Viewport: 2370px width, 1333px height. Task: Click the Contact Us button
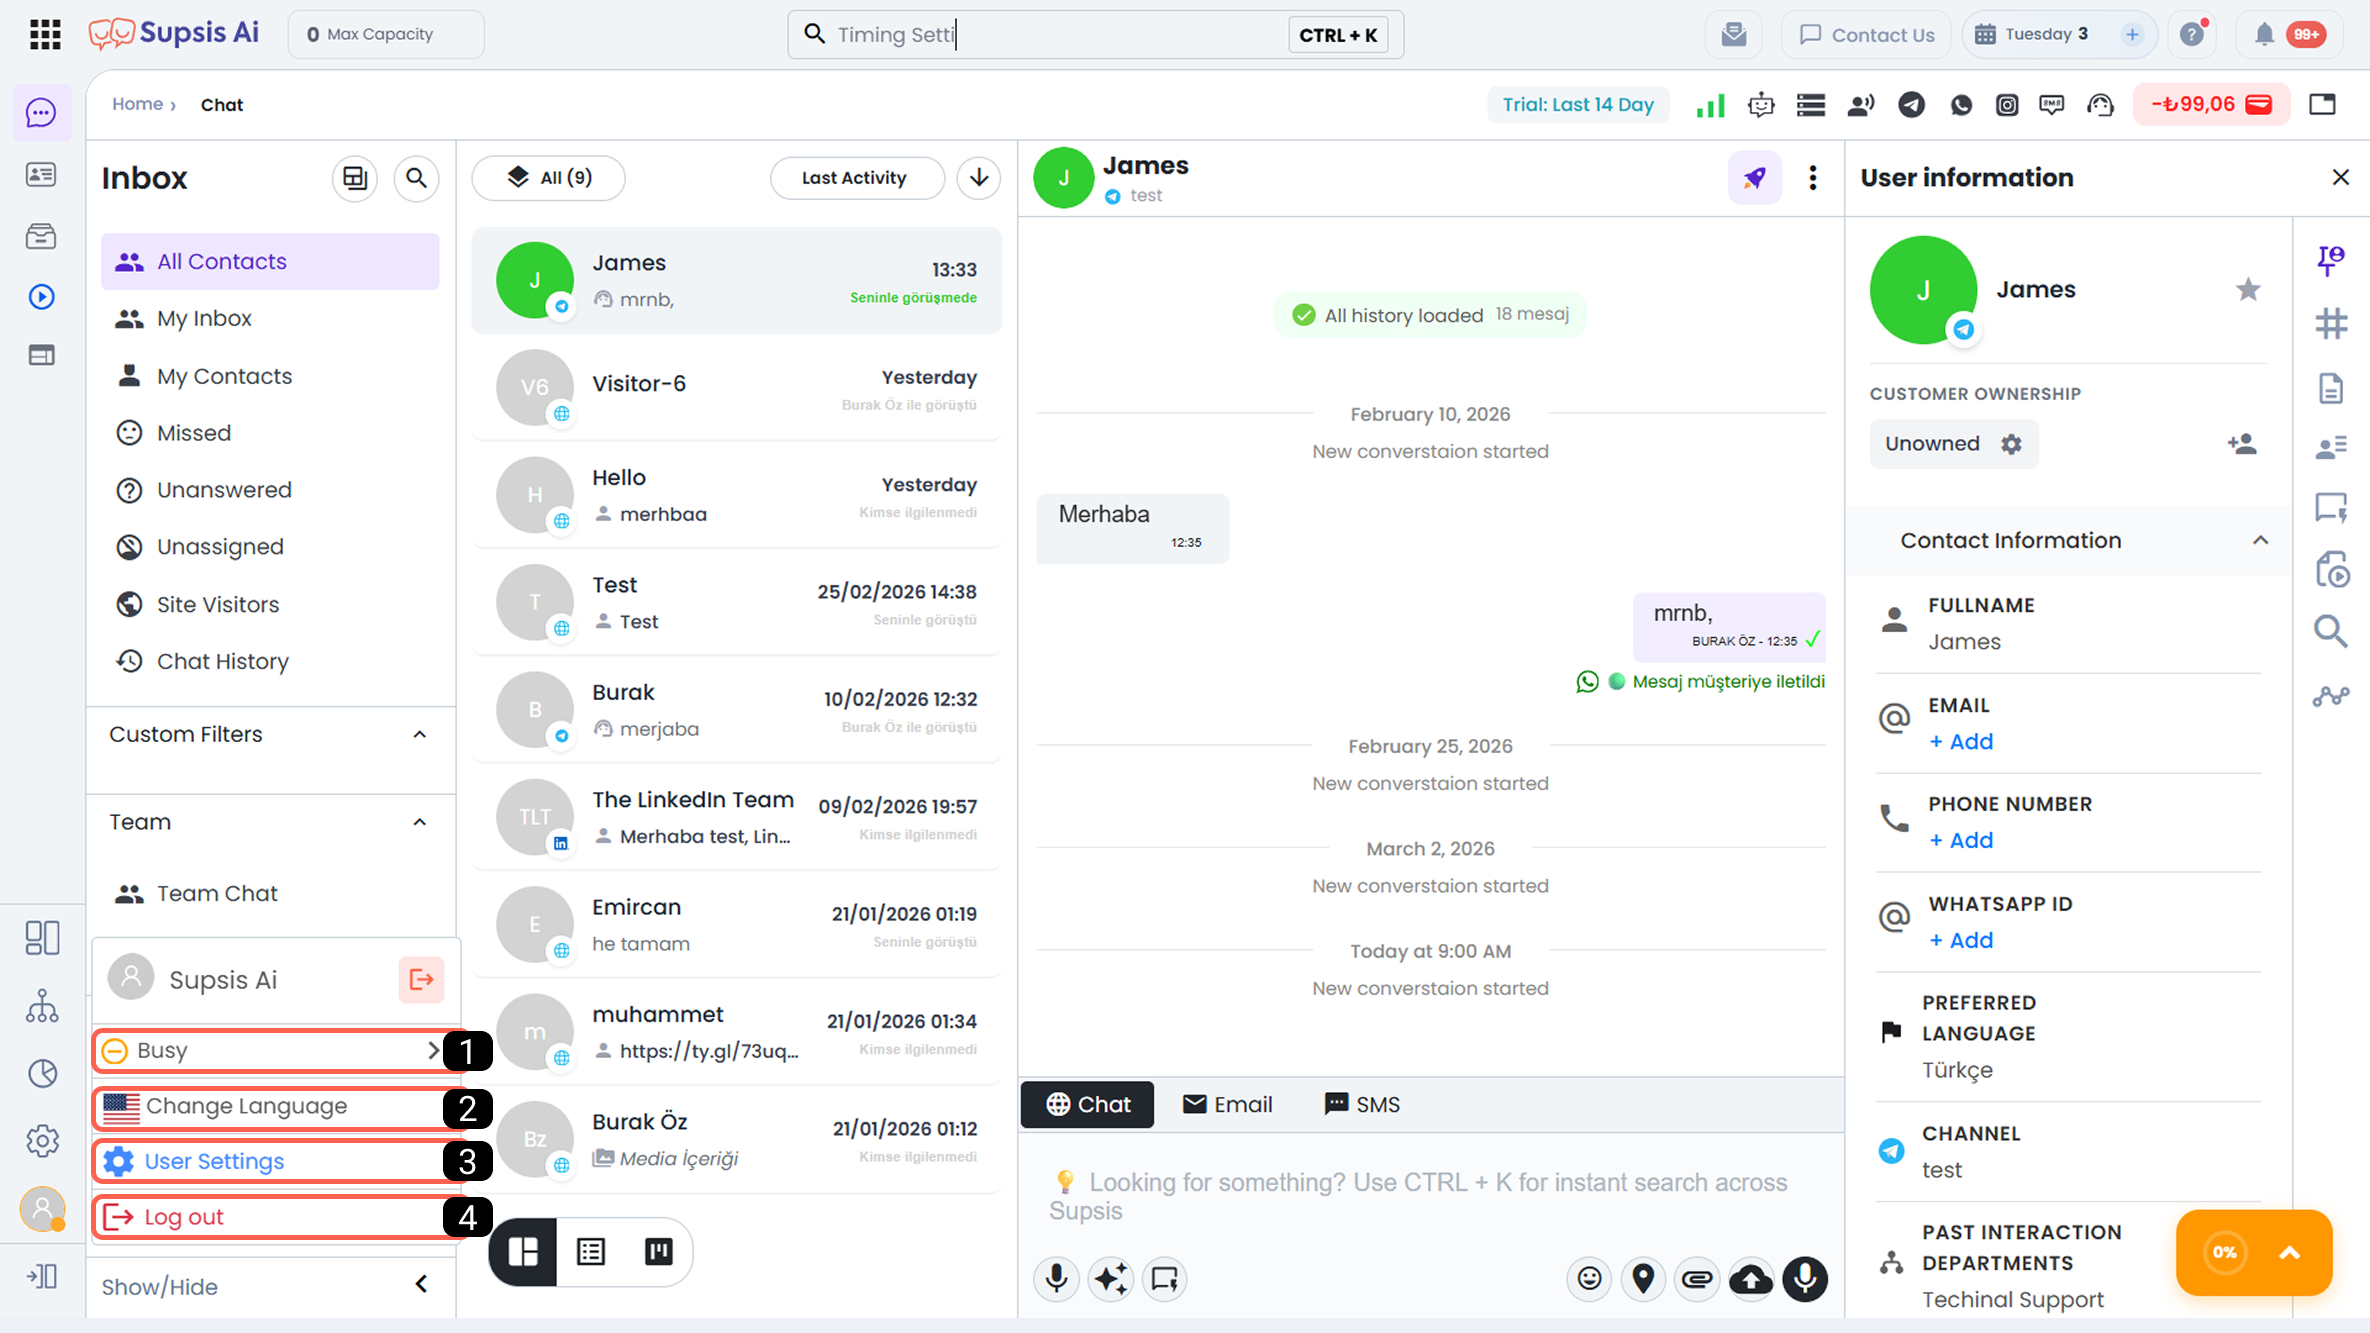[1866, 34]
